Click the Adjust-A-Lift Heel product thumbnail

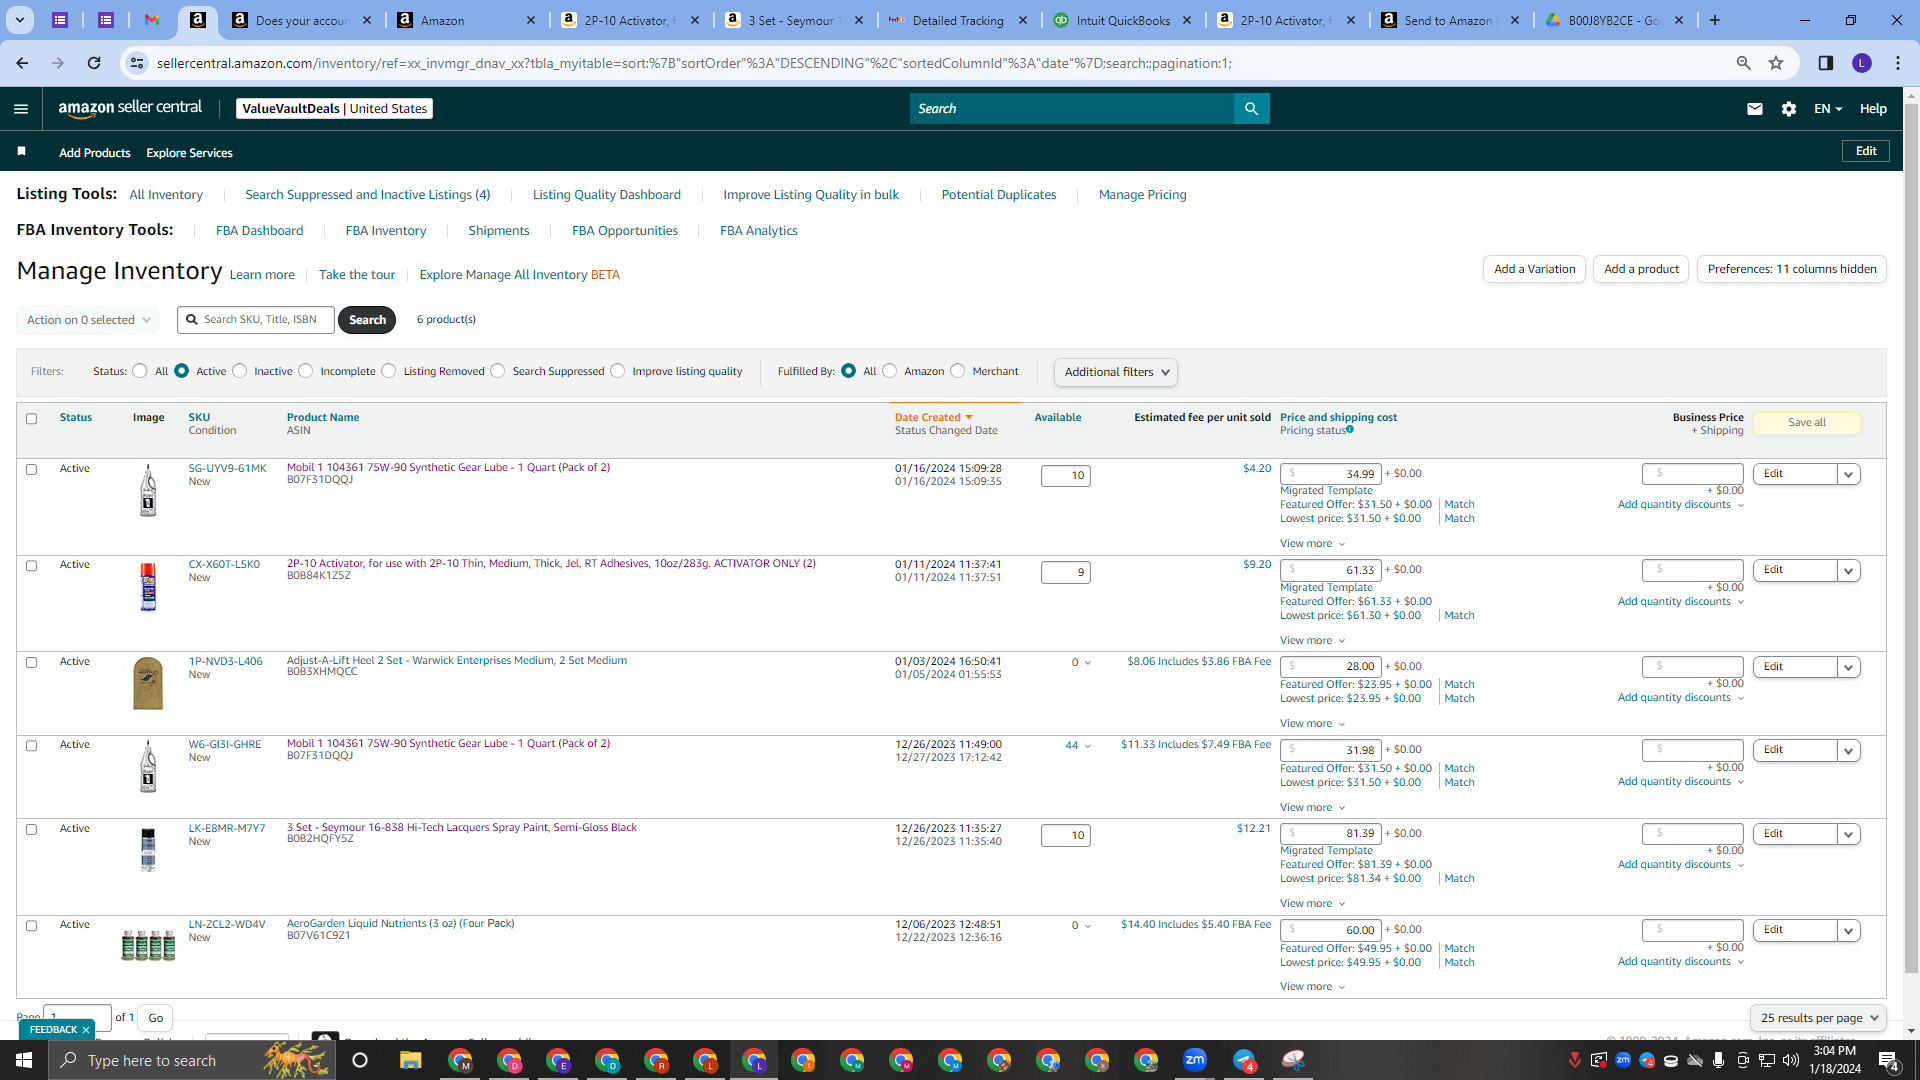[x=148, y=683]
